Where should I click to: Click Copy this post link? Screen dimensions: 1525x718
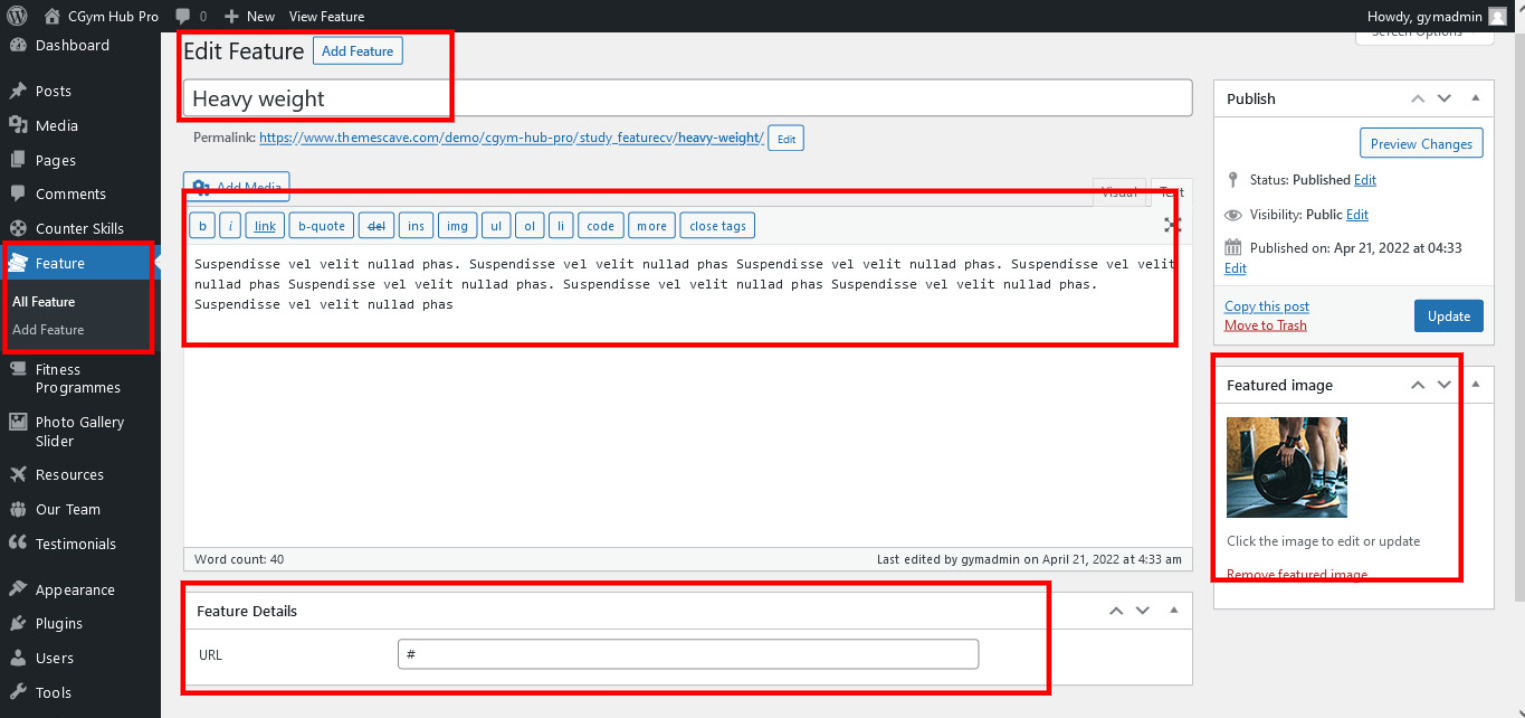point(1266,306)
